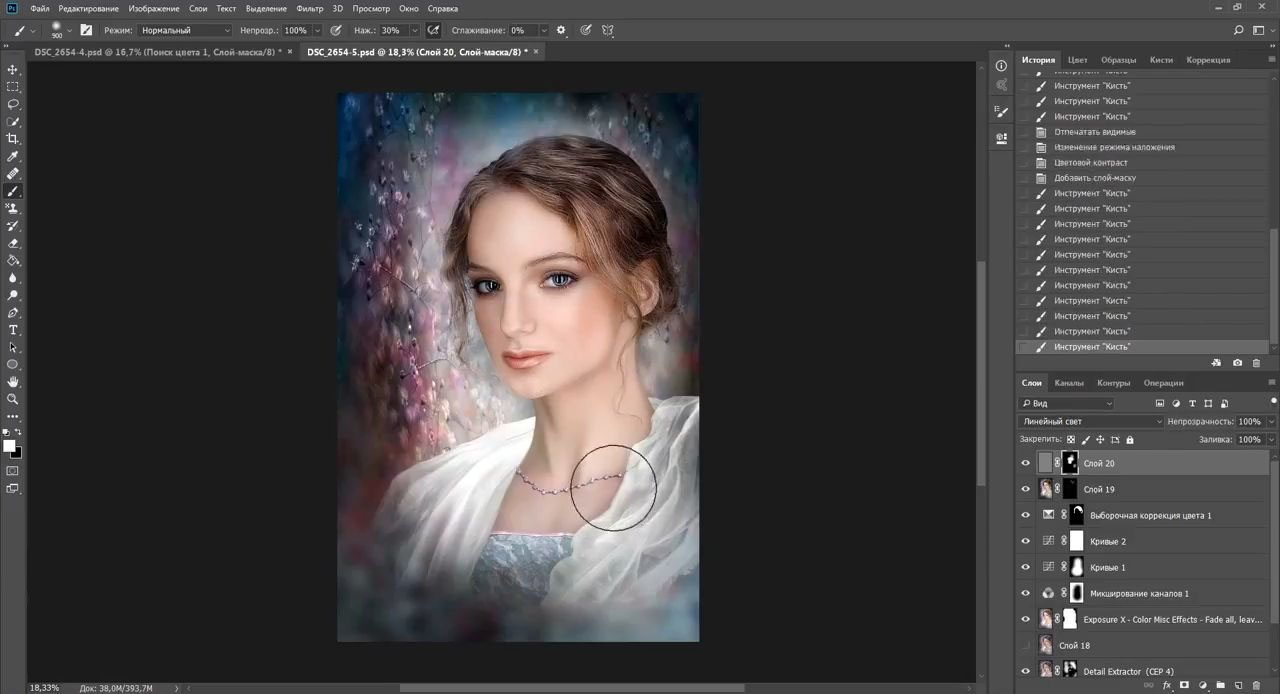This screenshot has width=1280, height=694.
Task: Open the Изображение menu
Action: coord(154,8)
